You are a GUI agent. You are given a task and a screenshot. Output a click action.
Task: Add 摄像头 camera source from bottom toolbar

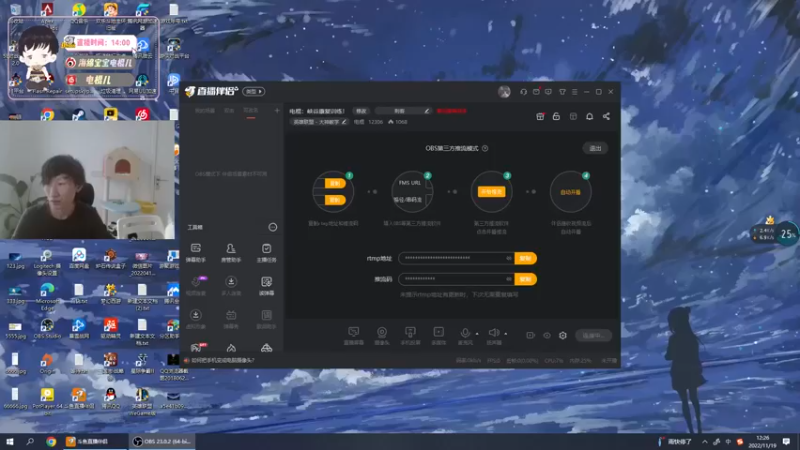[x=382, y=335]
